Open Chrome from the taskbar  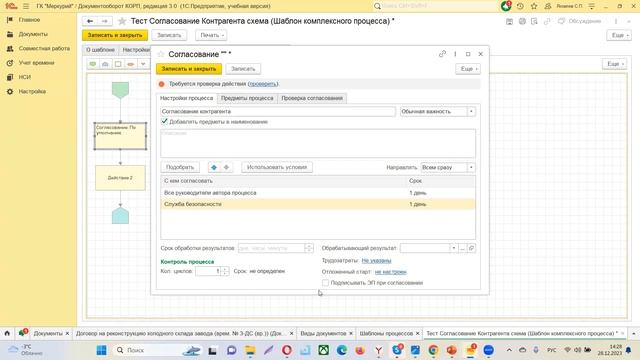(x=433, y=350)
